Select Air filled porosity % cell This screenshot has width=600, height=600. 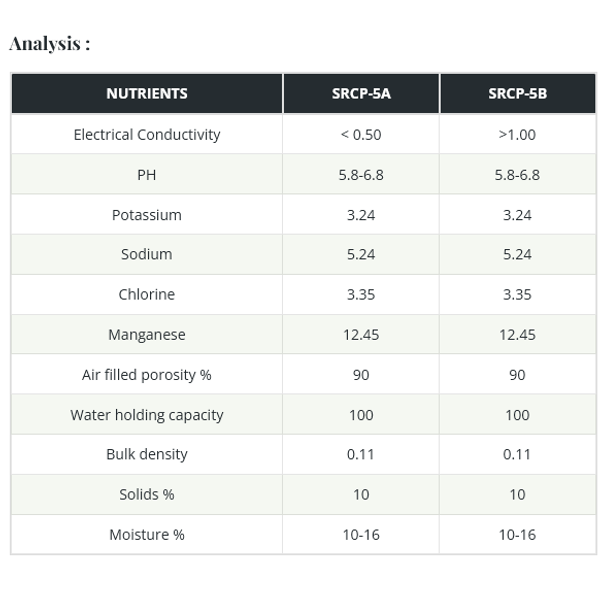pos(147,375)
